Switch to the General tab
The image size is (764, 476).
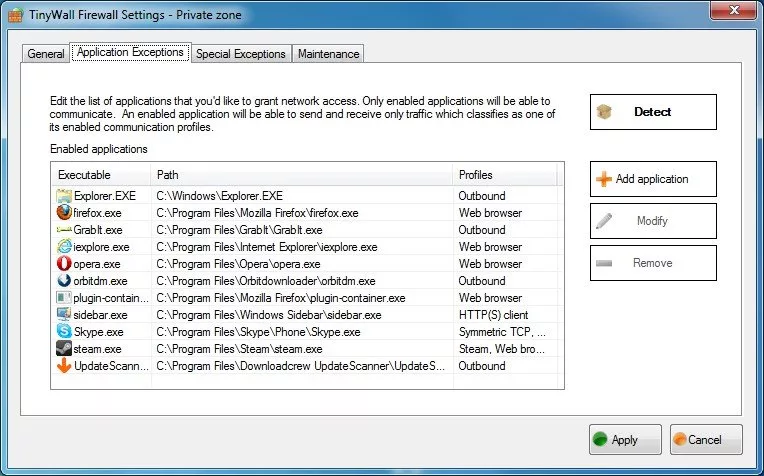(x=45, y=54)
